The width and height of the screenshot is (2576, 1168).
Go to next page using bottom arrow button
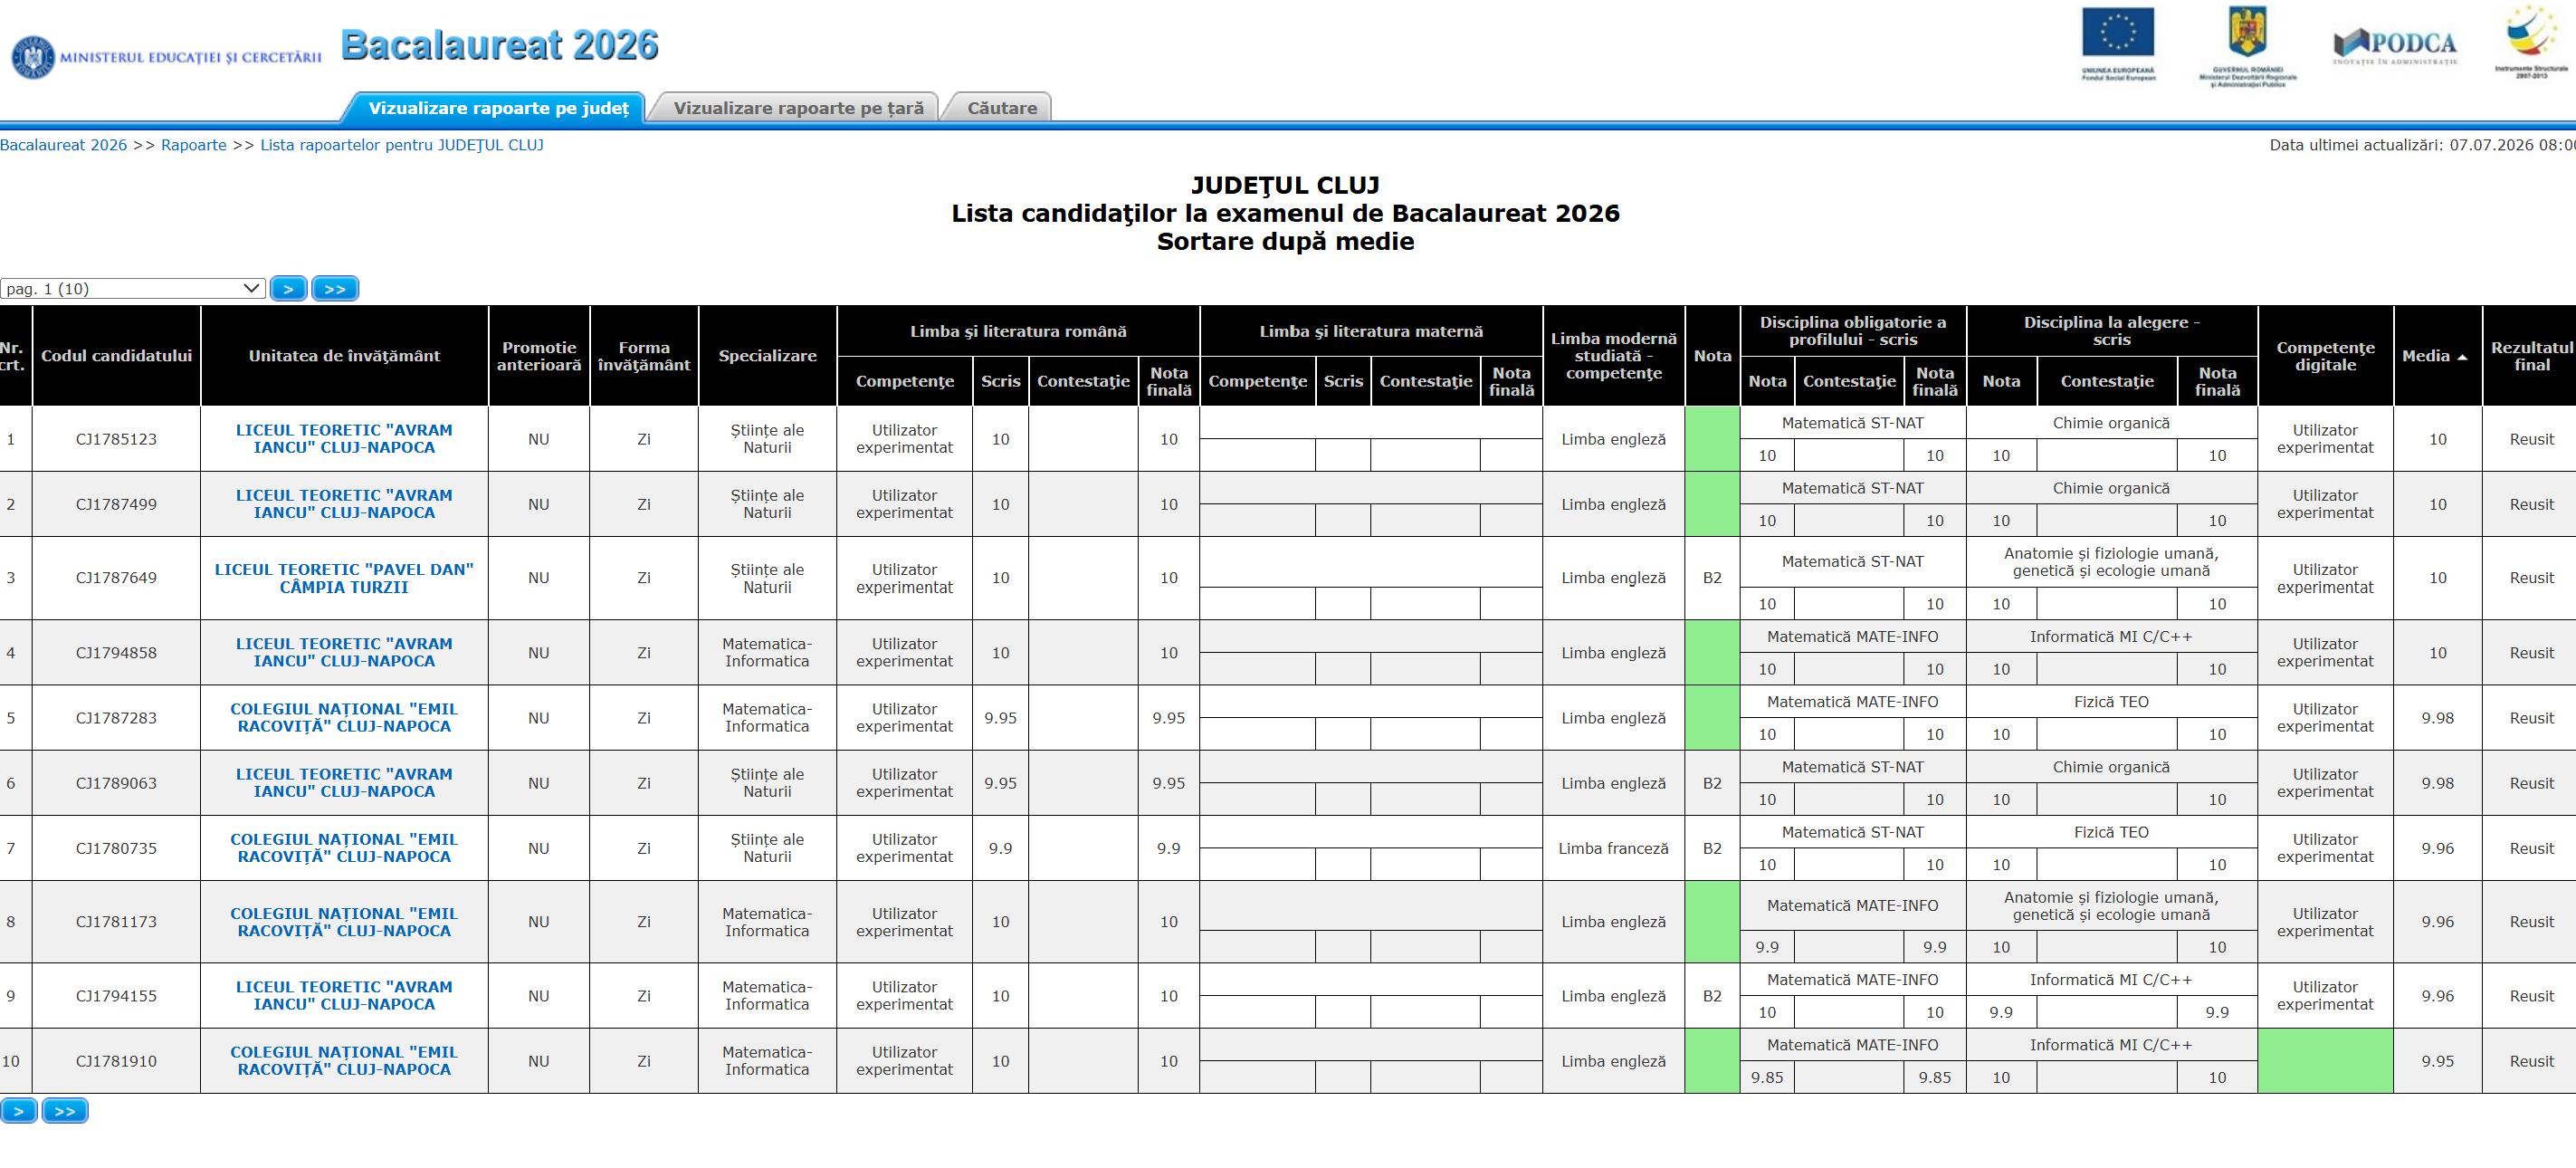(x=19, y=1111)
